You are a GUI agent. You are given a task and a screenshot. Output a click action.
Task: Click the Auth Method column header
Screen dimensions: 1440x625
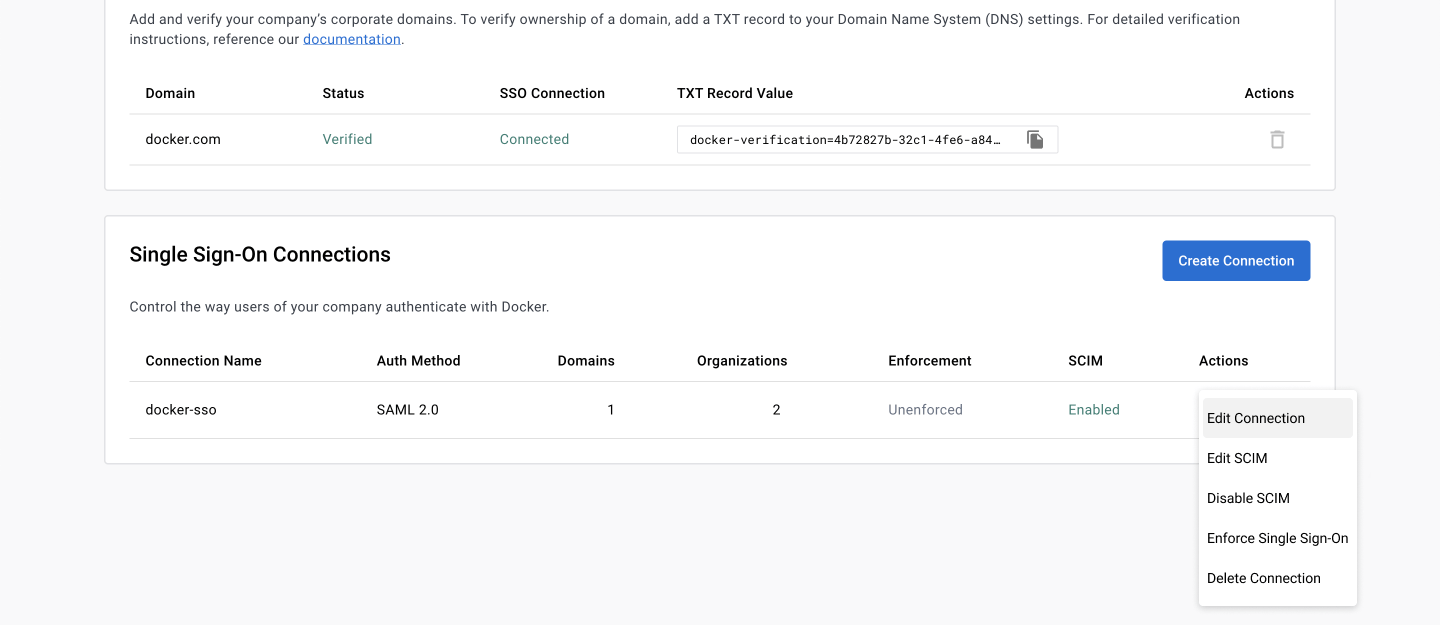tap(418, 361)
